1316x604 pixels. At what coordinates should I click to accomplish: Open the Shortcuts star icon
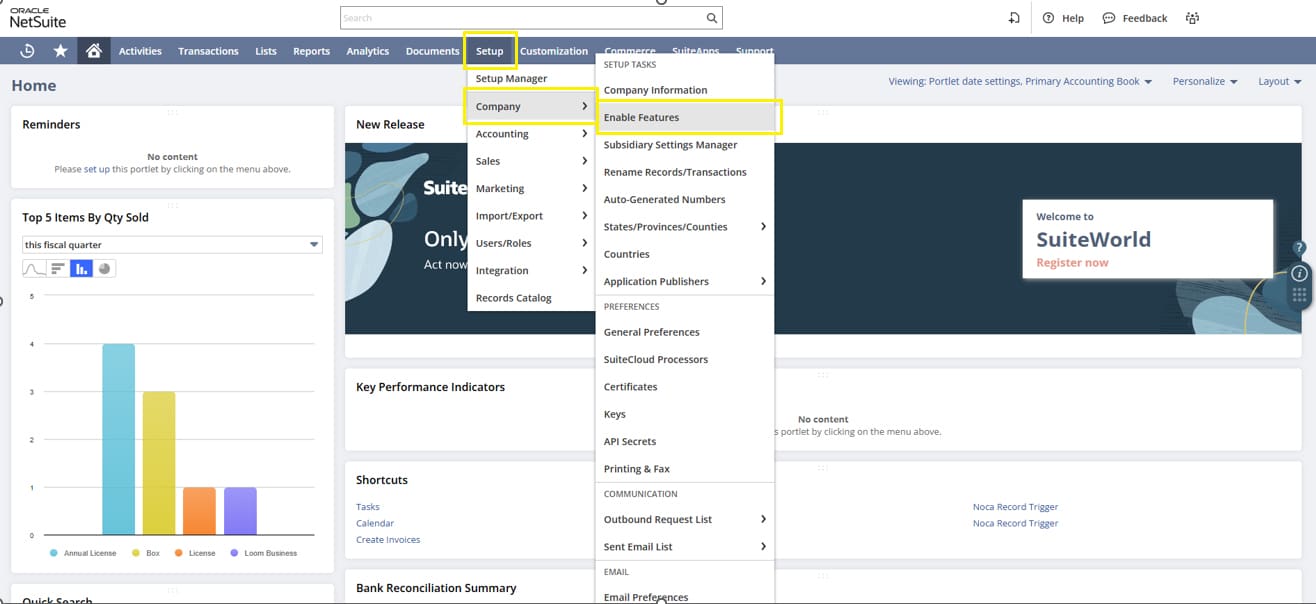coord(60,51)
